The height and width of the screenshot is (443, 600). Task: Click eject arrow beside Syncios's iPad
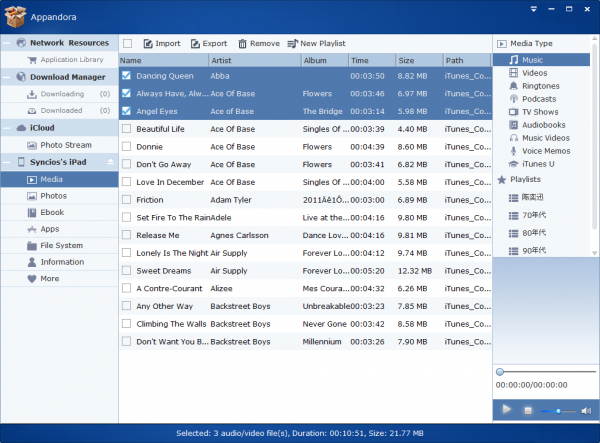pos(111,162)
